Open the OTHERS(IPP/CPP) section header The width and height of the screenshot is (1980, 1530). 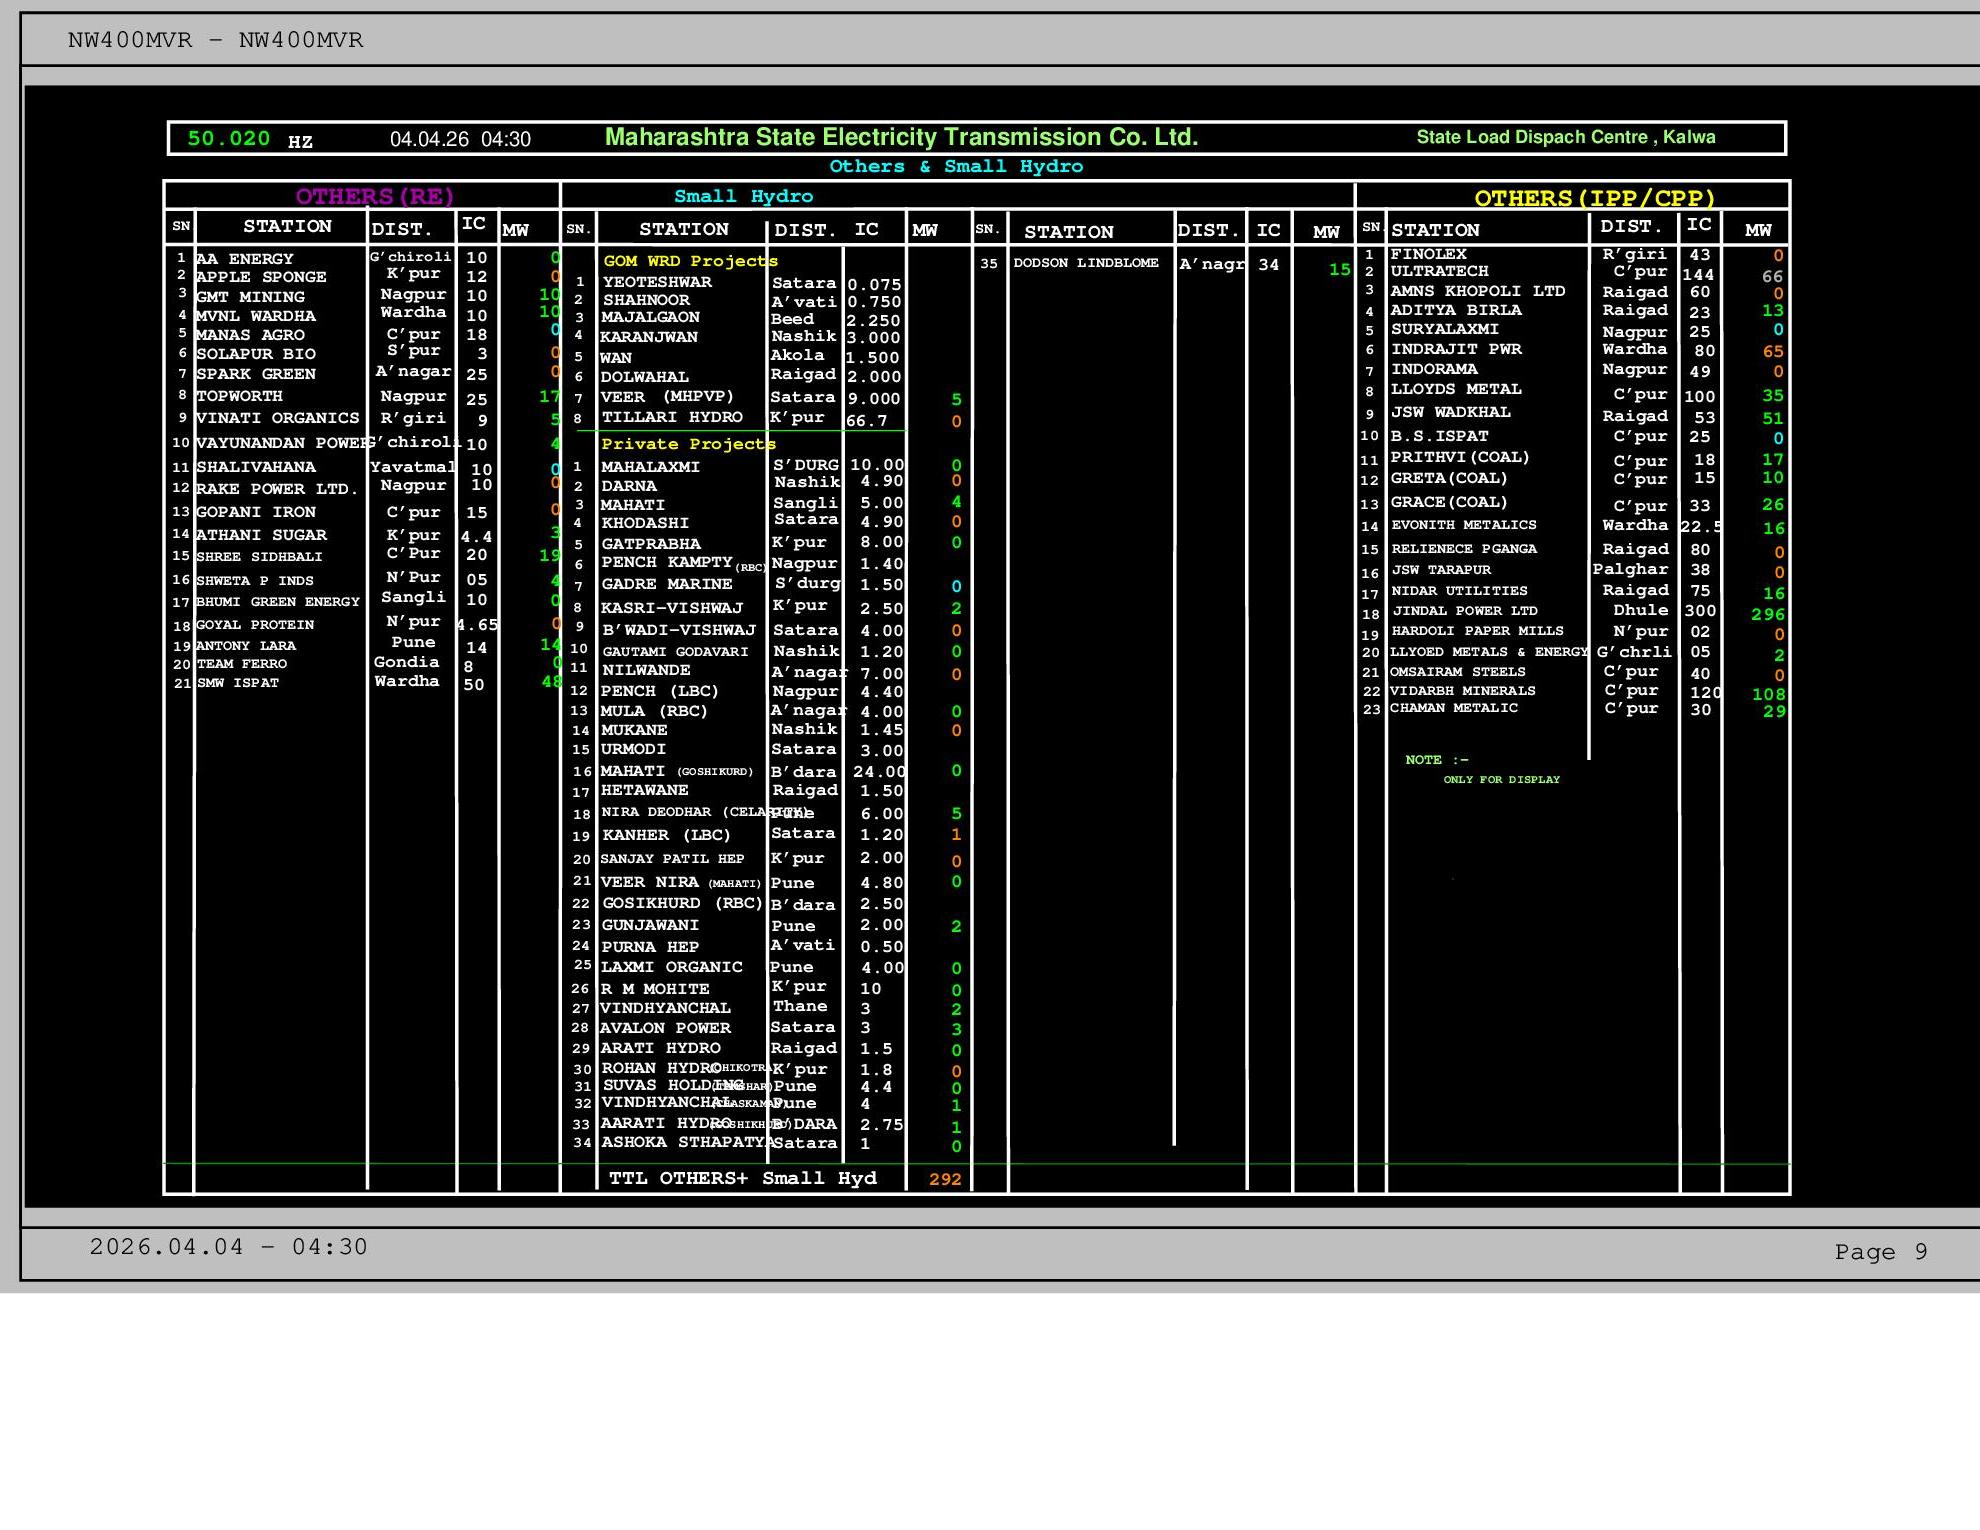[1594, 198]
